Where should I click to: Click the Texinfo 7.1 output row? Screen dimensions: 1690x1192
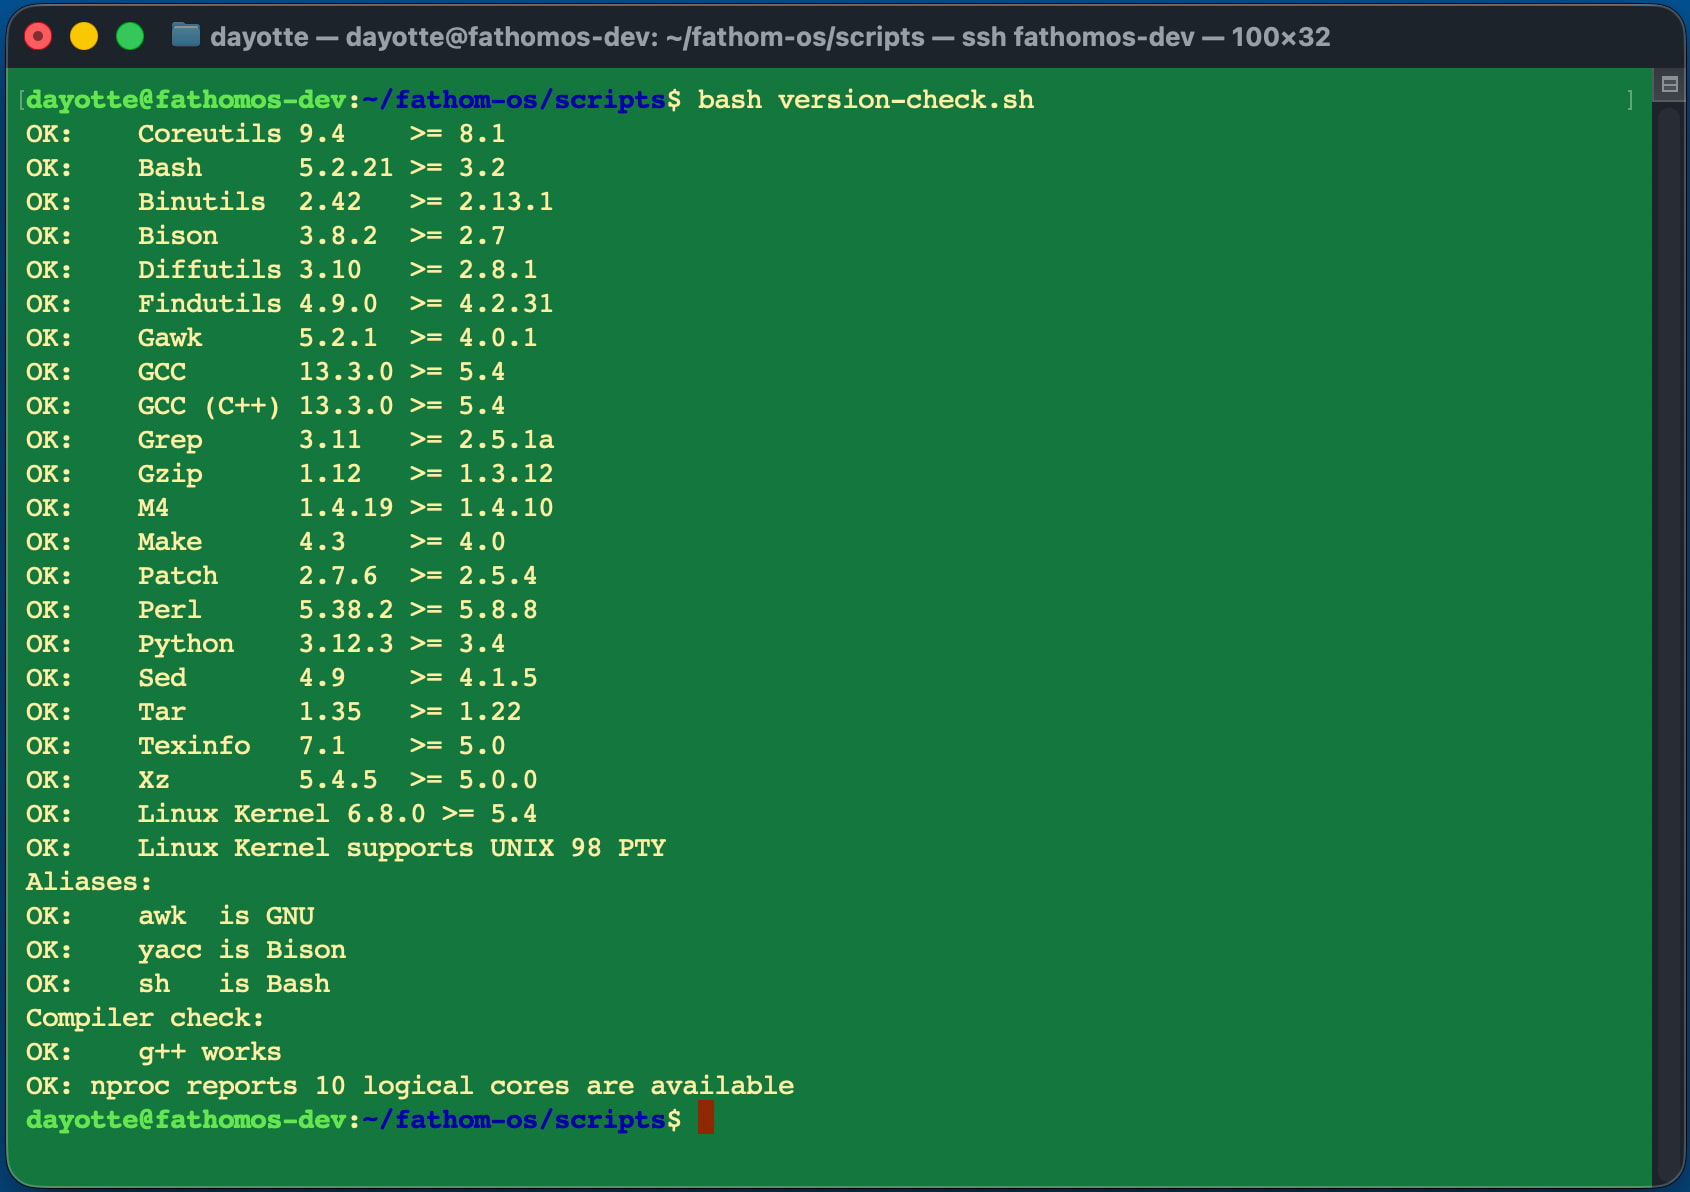click(265, 746)
